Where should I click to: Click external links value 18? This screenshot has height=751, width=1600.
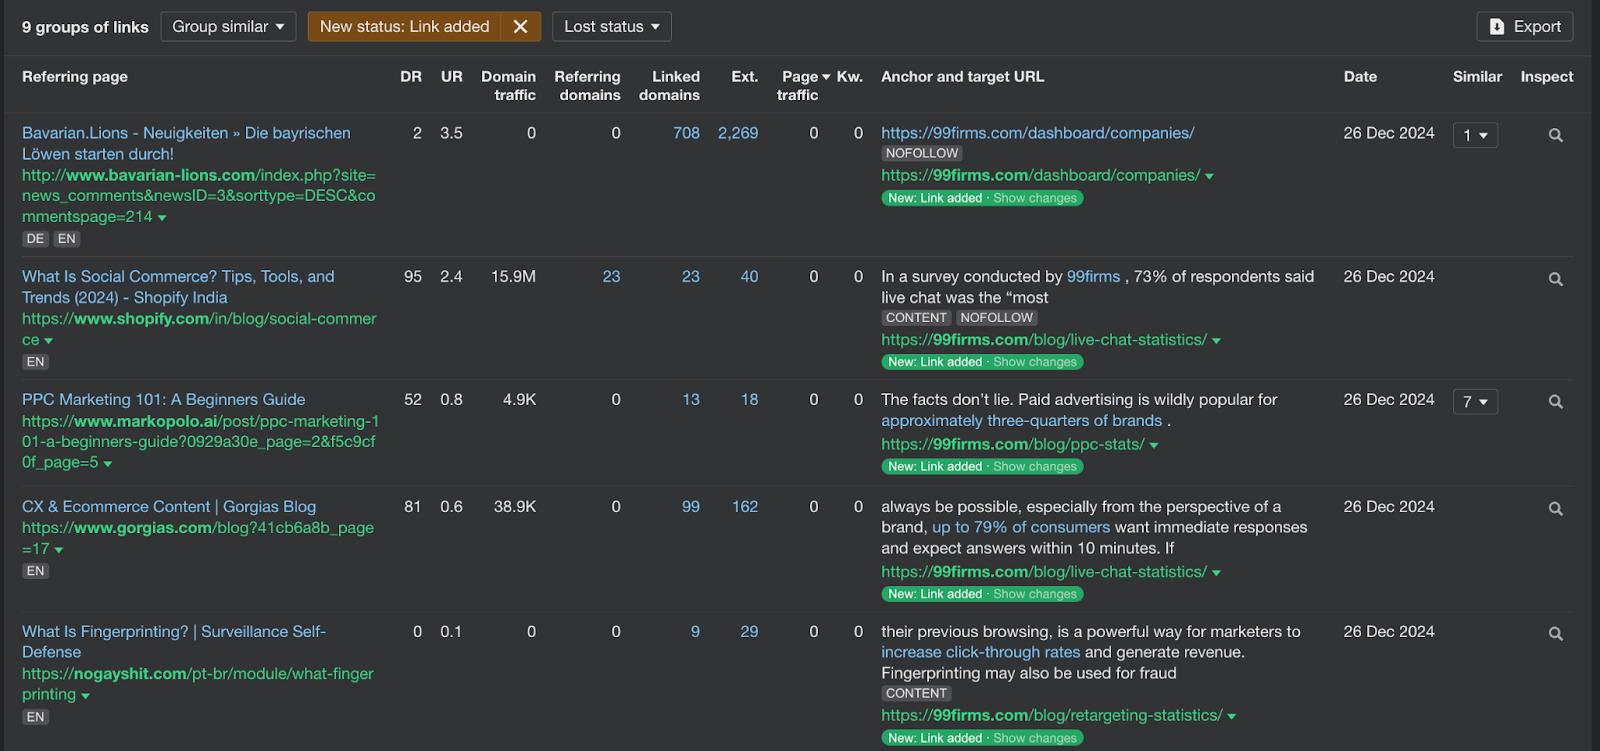tap(749, 399)
